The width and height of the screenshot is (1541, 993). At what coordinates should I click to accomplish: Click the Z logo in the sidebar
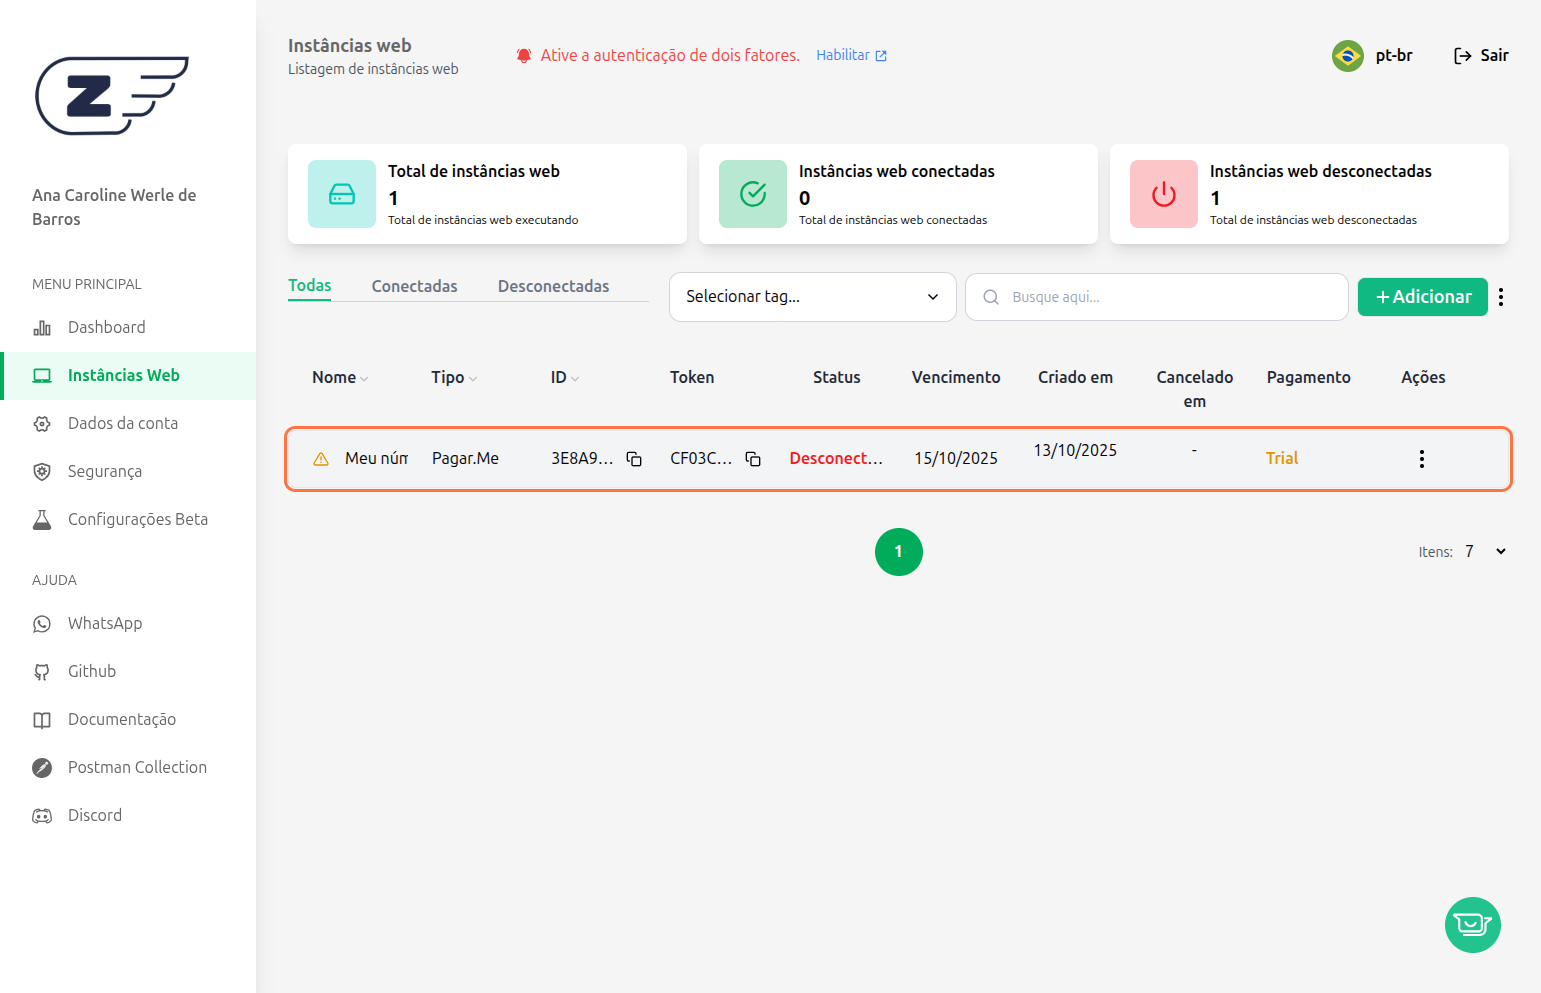point(111,95)
